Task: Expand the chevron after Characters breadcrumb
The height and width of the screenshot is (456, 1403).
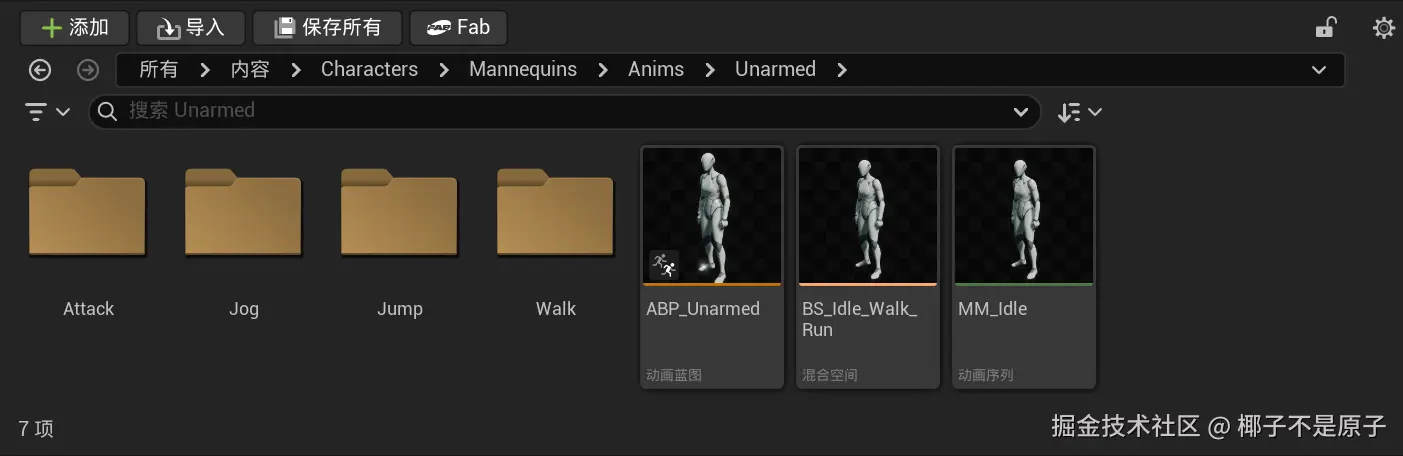Action: tap(444, 70)
